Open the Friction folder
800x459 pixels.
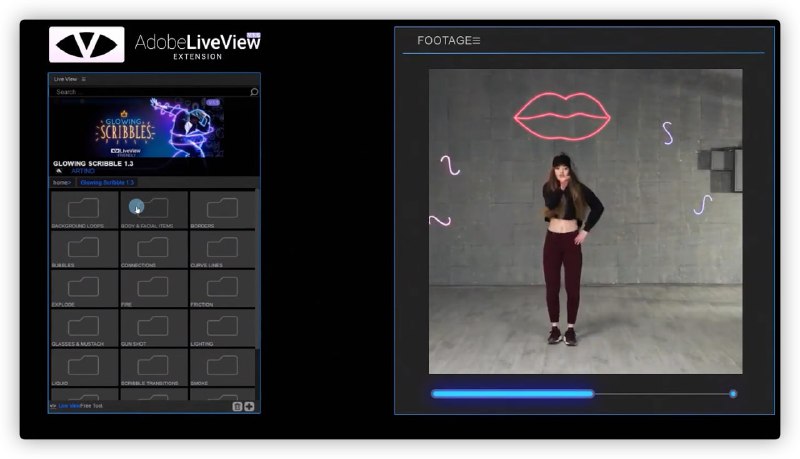[x=222, y=289]
